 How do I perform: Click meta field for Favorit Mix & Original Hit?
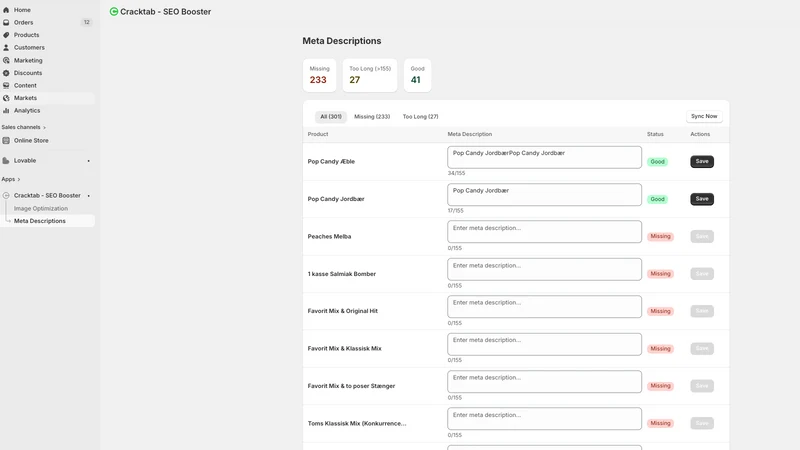tap(544, 307)
